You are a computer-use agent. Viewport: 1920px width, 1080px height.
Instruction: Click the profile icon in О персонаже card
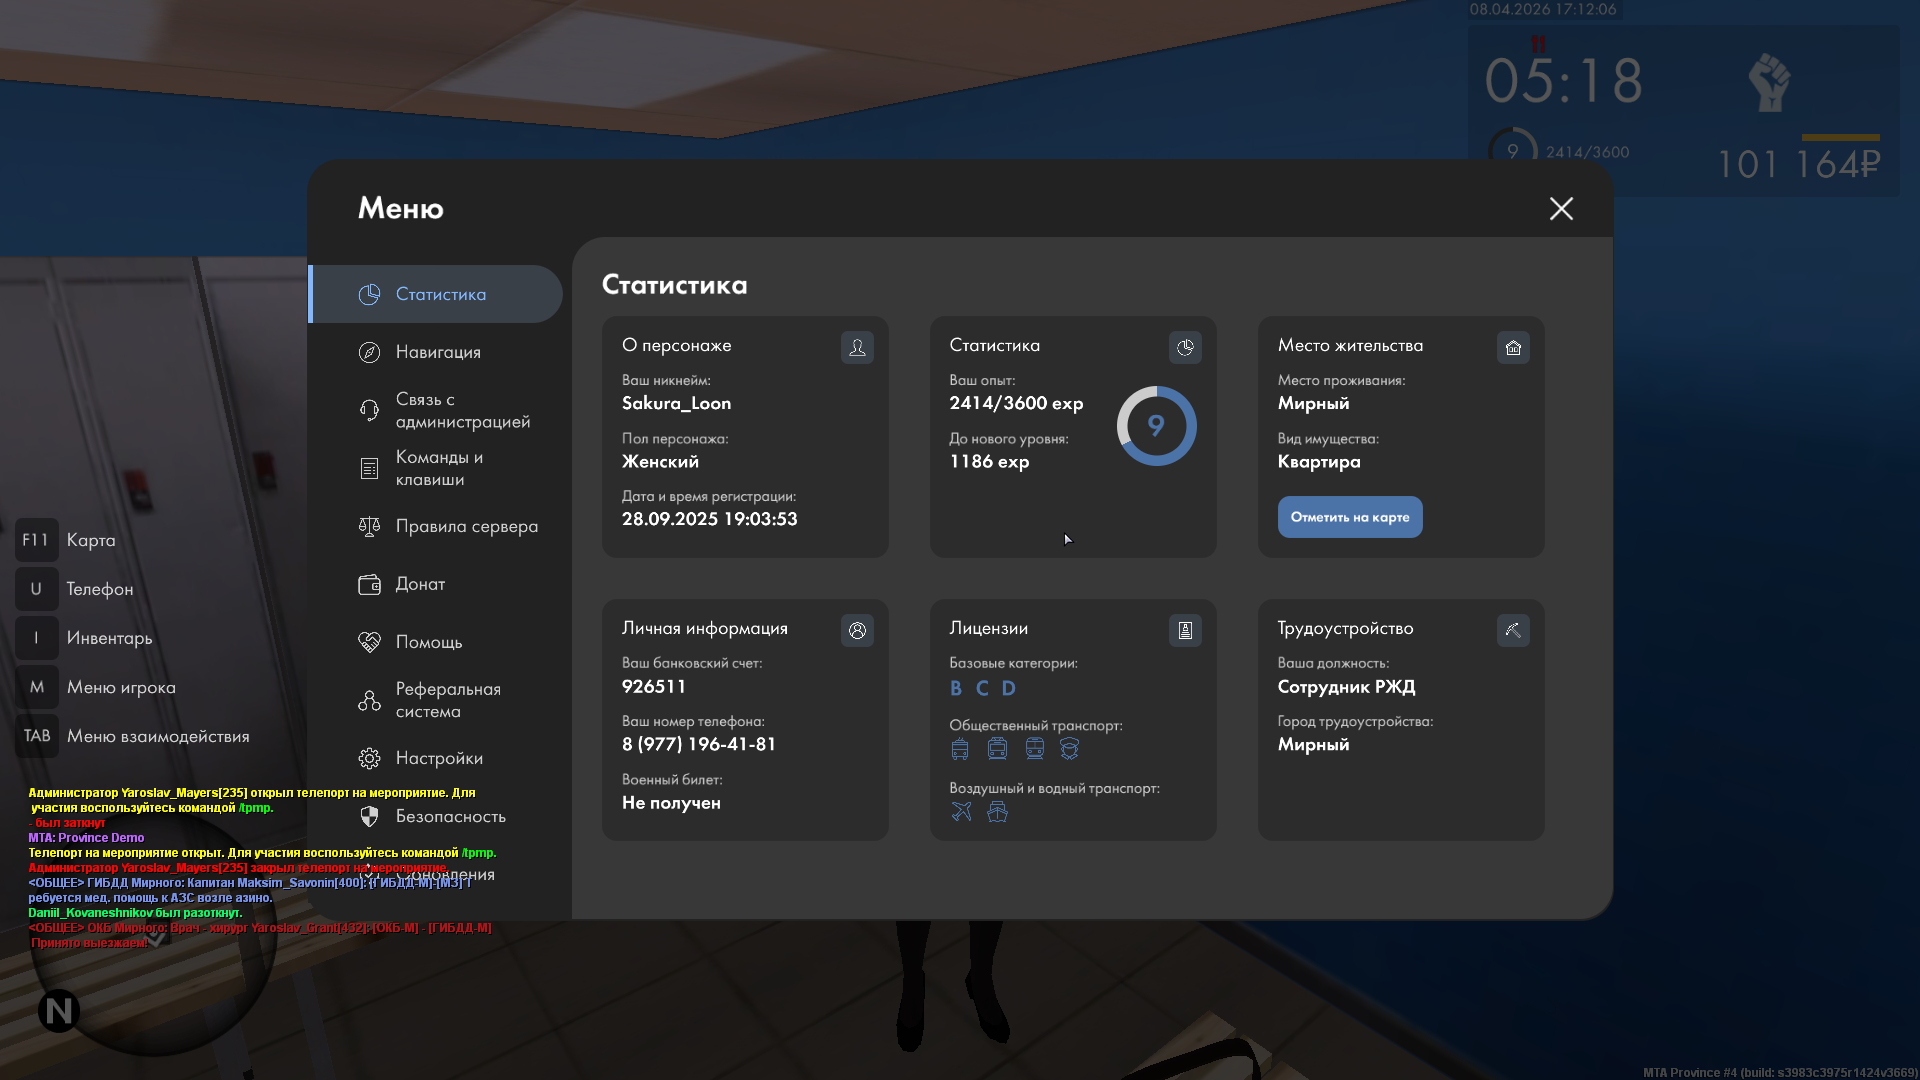tap(857, 347)
